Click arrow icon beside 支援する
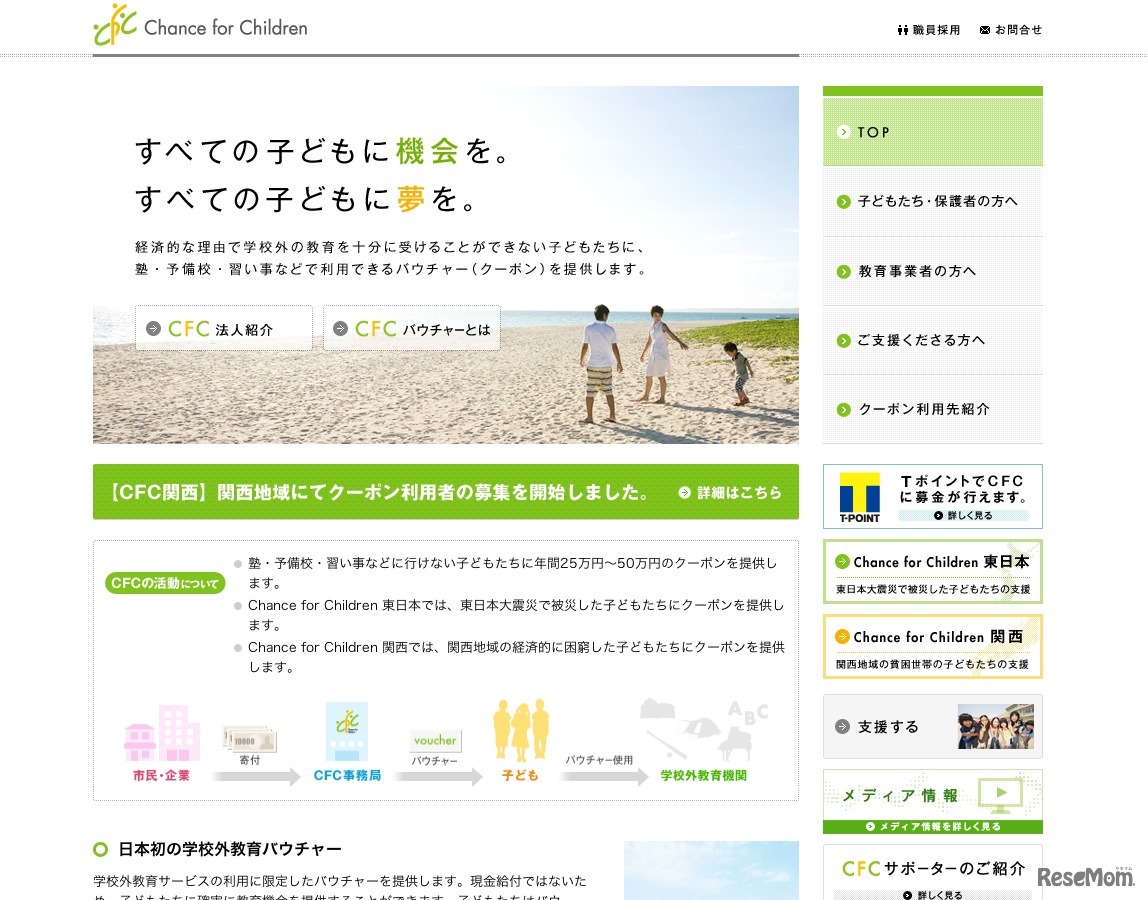Viewport: 1148px width, 900px height. (x=843, y=726)
